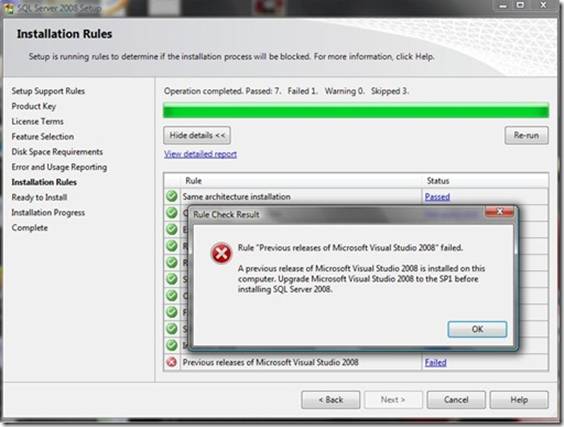Select the Feature Selection step
The image size is (564, 427).
(43, 137)
